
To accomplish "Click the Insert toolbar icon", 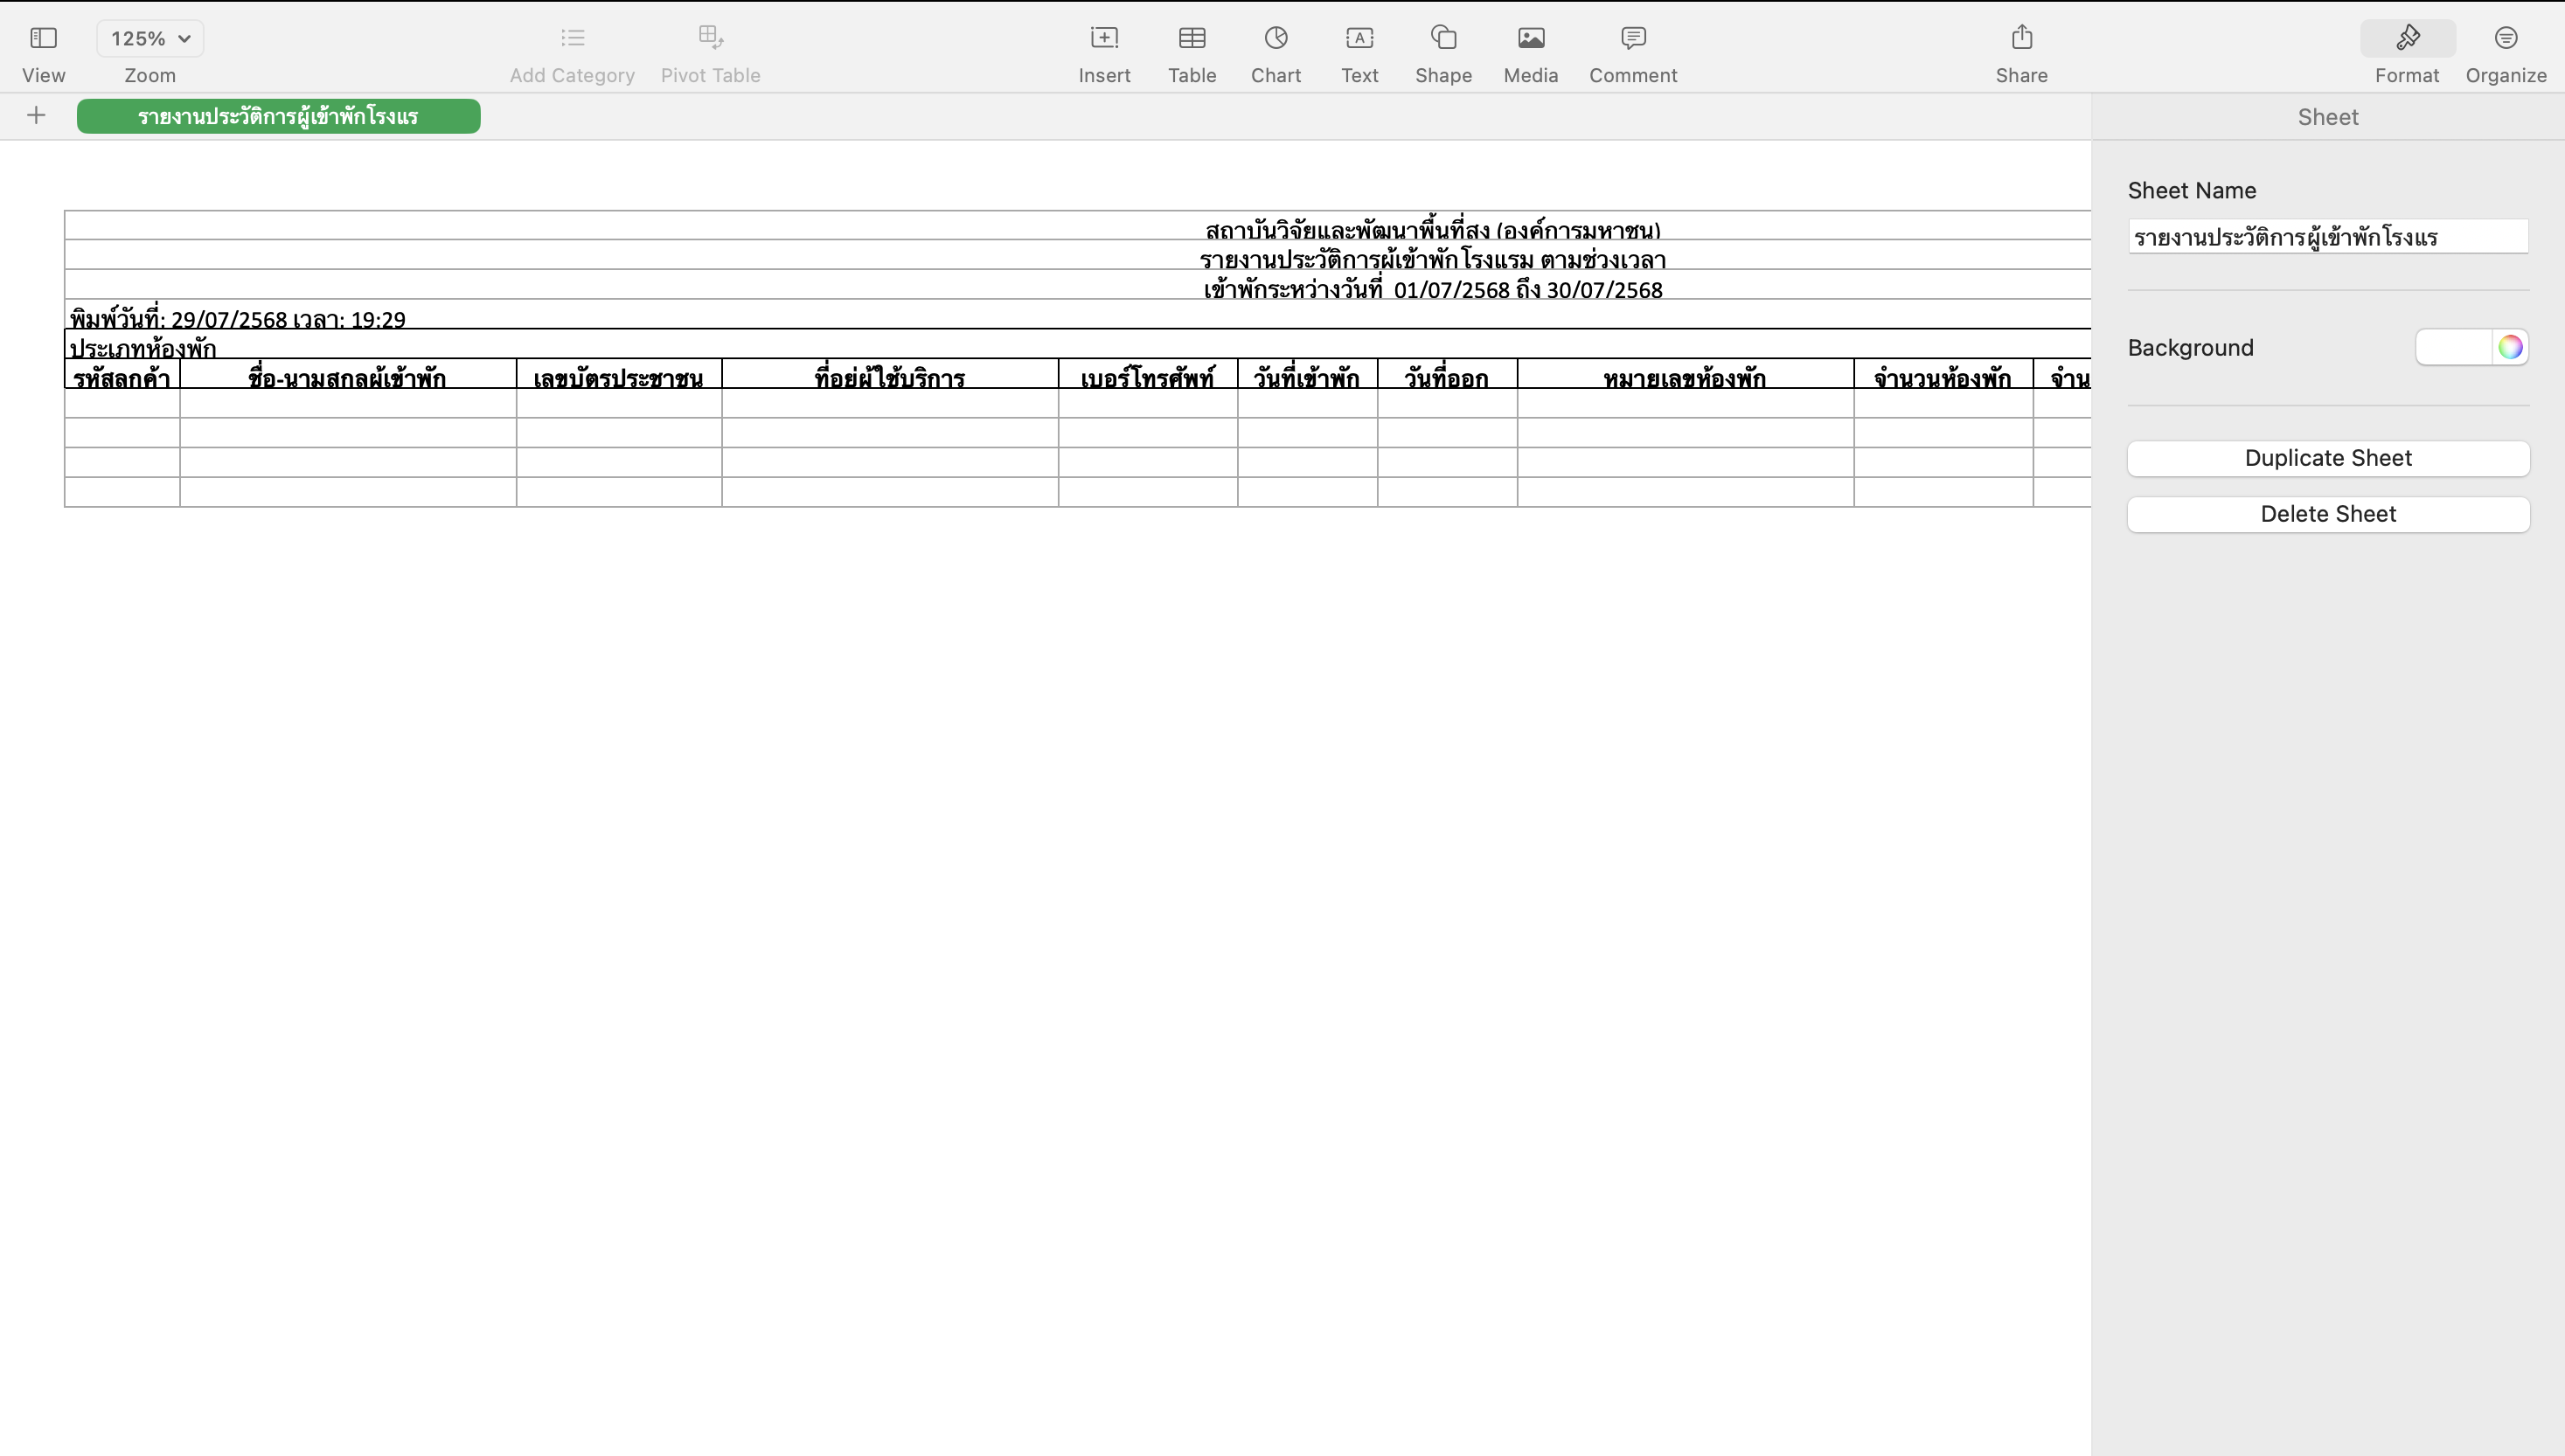I will (x=1104, y=38).
